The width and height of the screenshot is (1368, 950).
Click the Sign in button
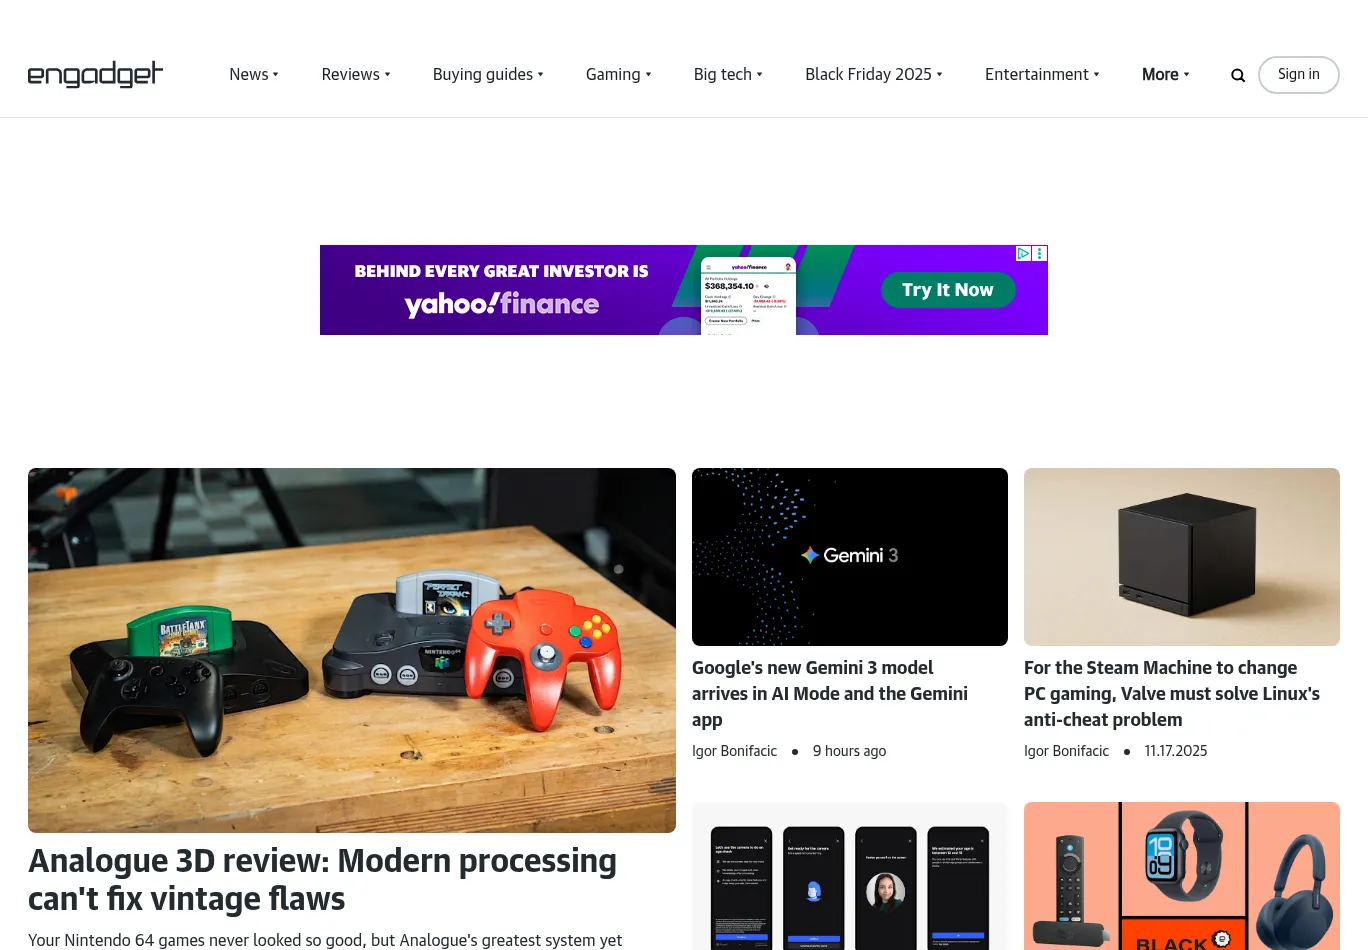pos(1299,75)
